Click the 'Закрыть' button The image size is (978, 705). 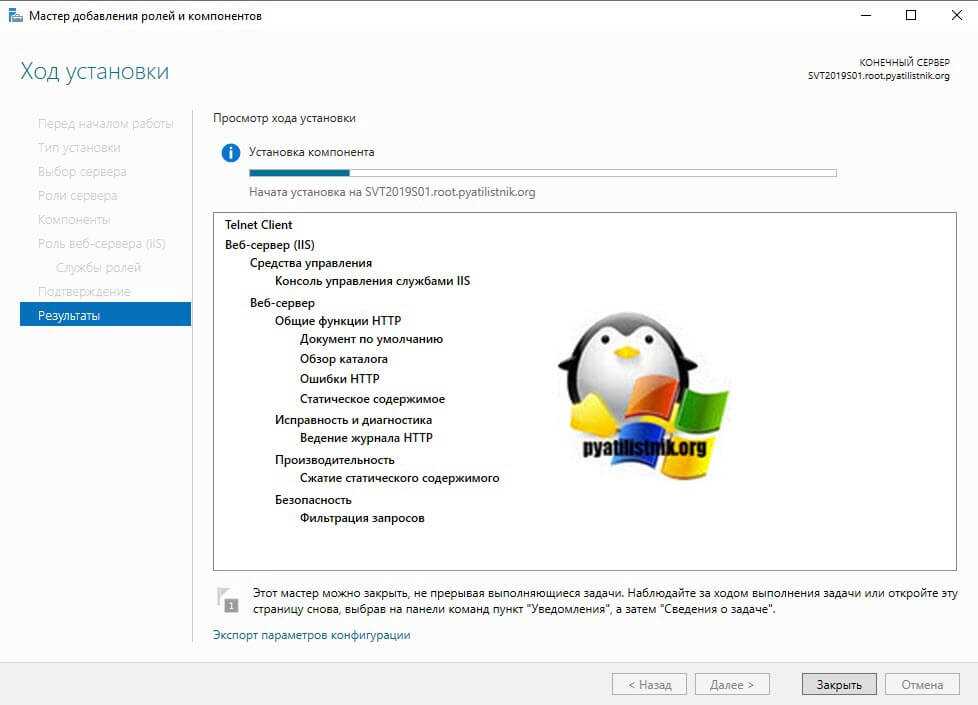click(839, 684)
